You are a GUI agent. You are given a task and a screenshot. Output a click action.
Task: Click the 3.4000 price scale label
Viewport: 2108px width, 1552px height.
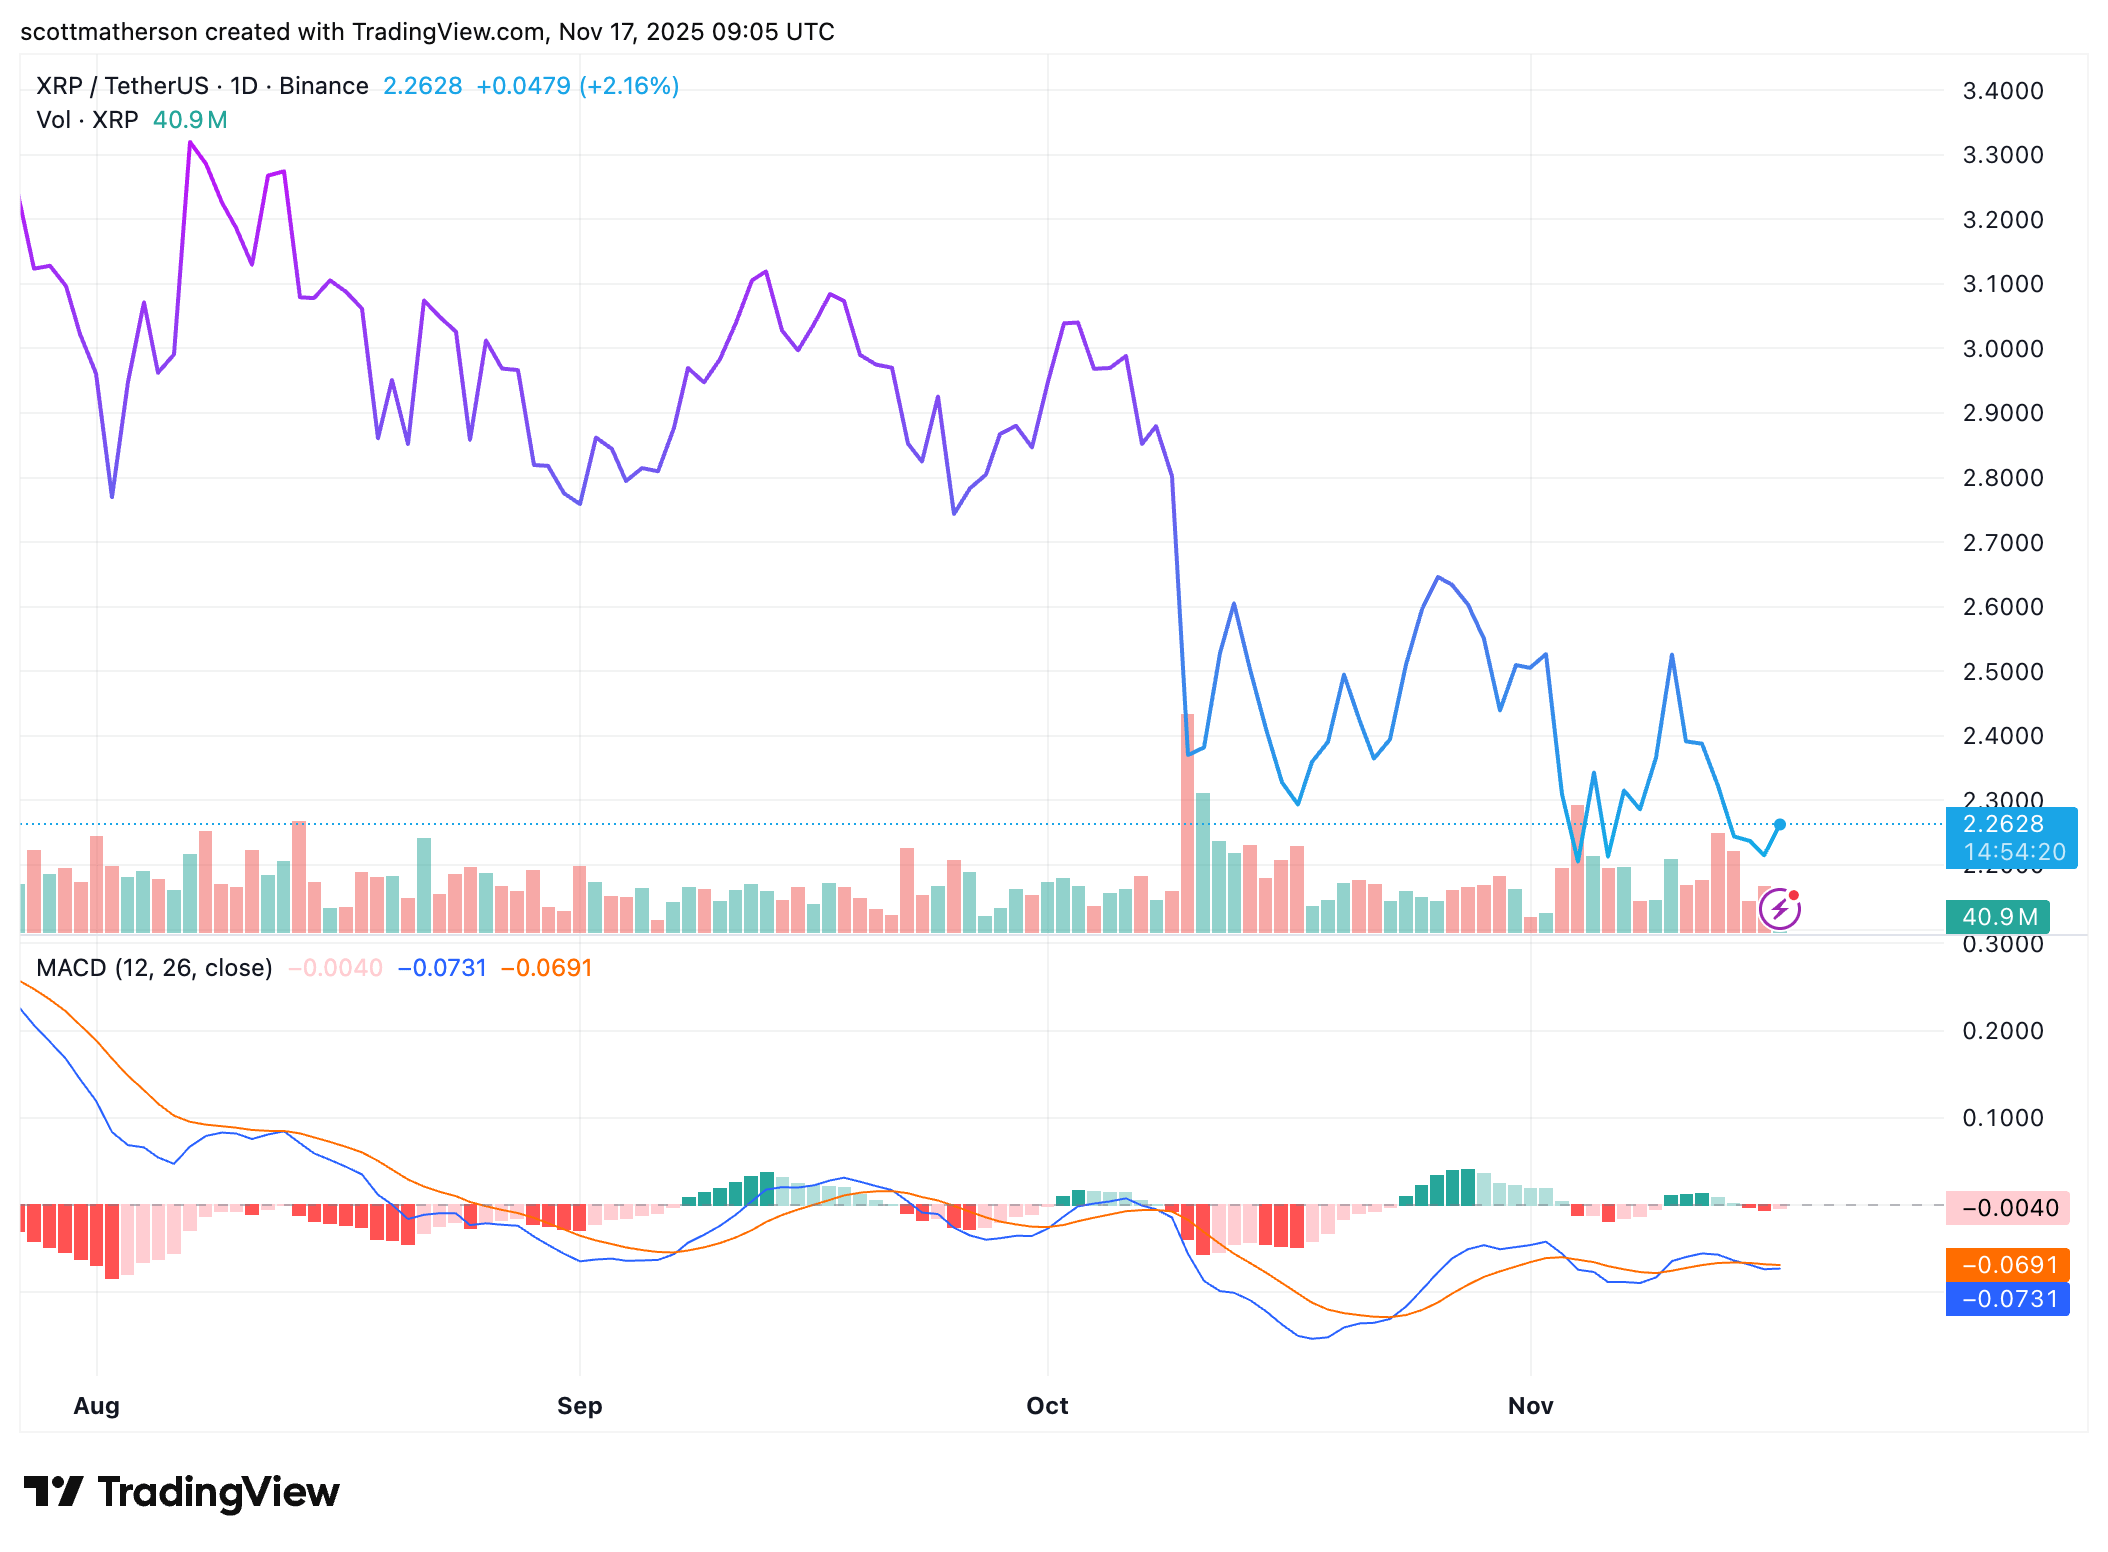(x=2003, y=91)
